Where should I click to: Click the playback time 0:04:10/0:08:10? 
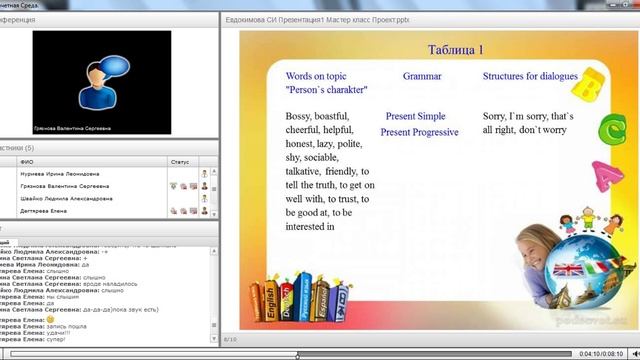pyautogui.click(x=601, y=354)
